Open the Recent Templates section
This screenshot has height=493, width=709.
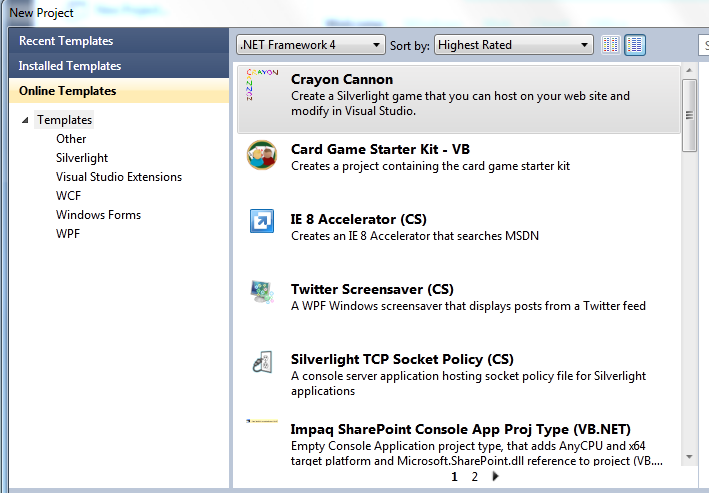coord(119,41)
